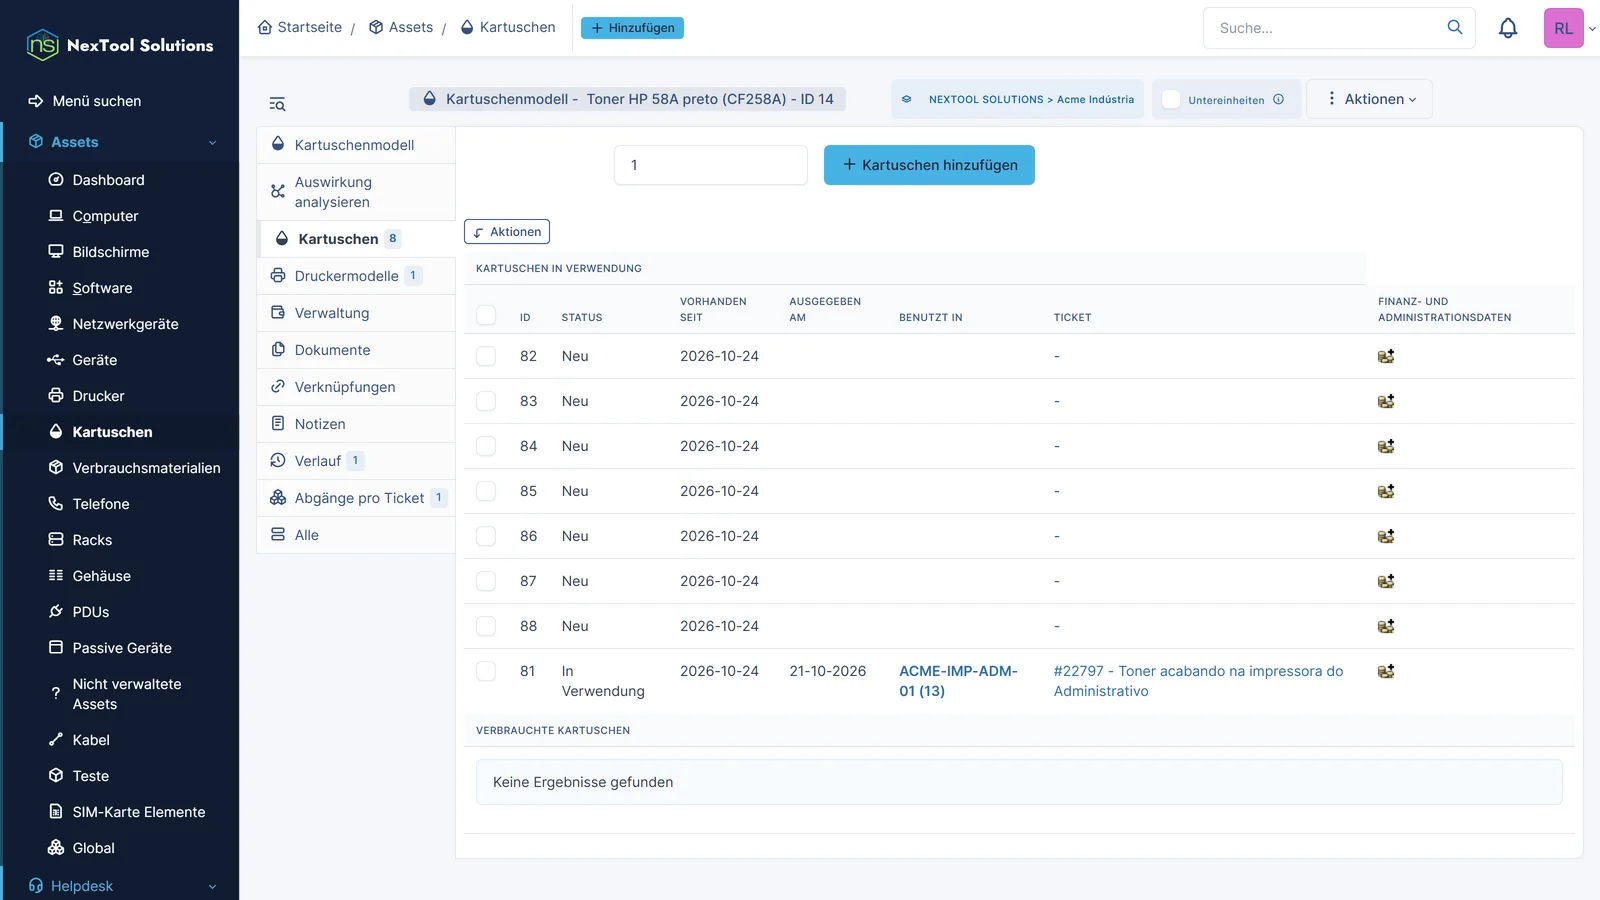Click the Kartuschen hinzufügen button
Screen dimensions: 1600x900
tap(929, 165)
